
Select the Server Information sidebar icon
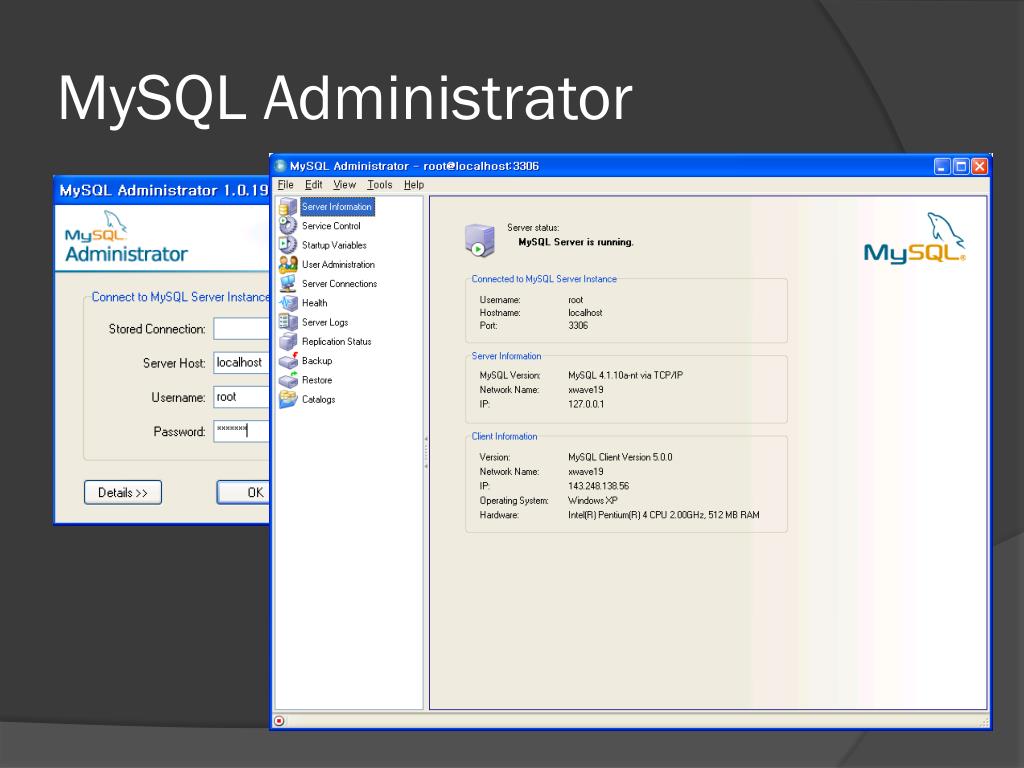click(288, 207)
